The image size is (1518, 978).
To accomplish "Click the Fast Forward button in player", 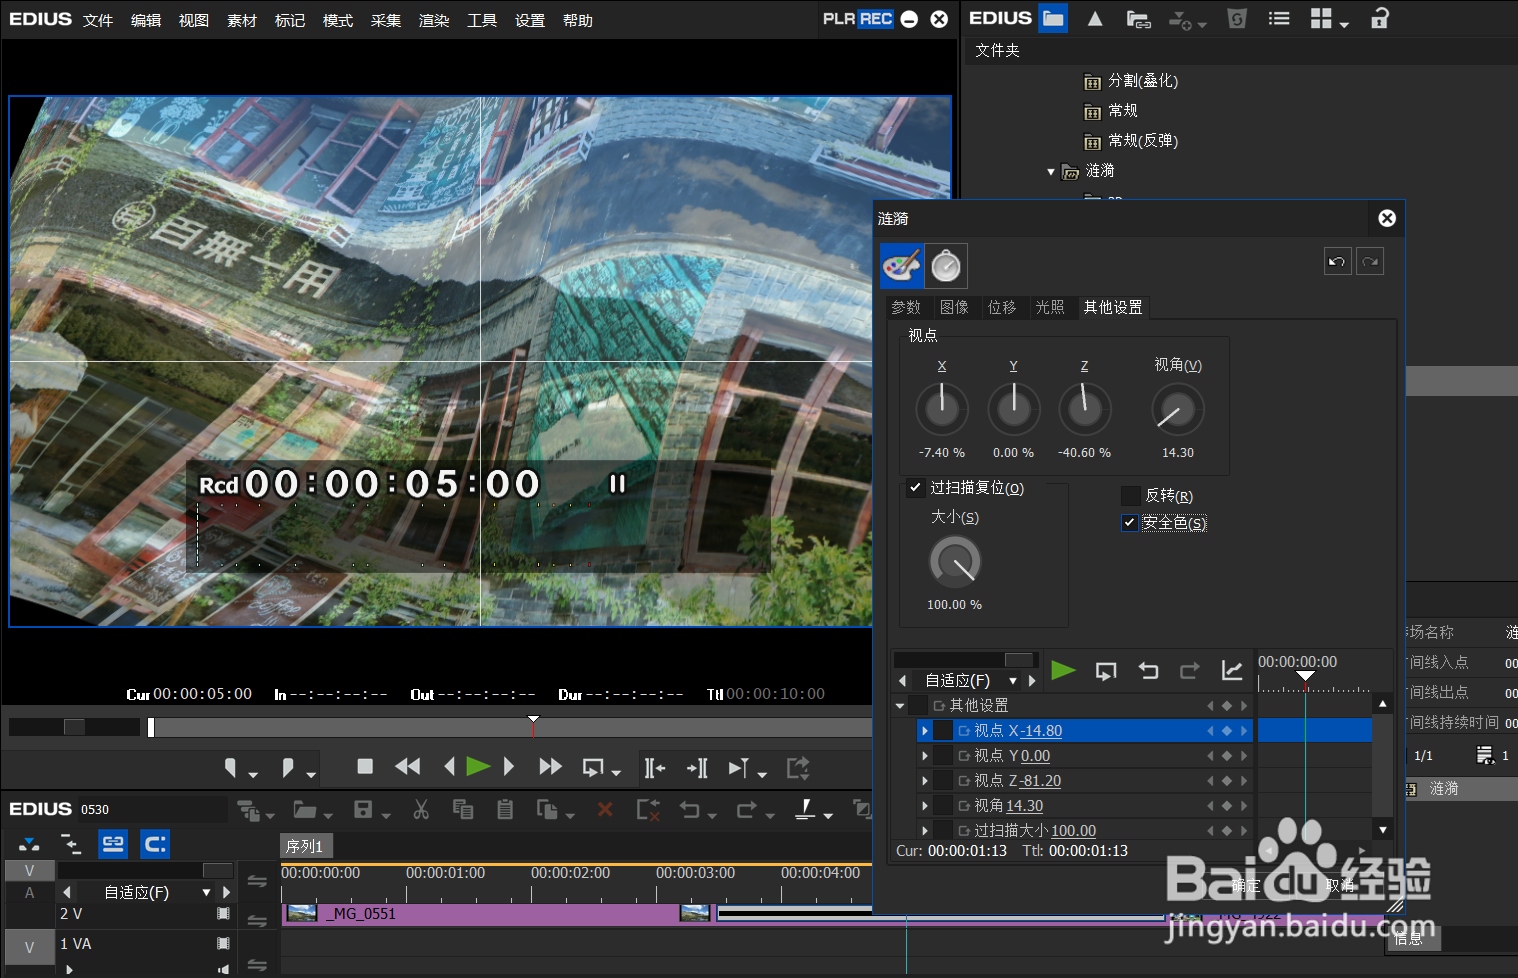I will [x=550, y=766].
